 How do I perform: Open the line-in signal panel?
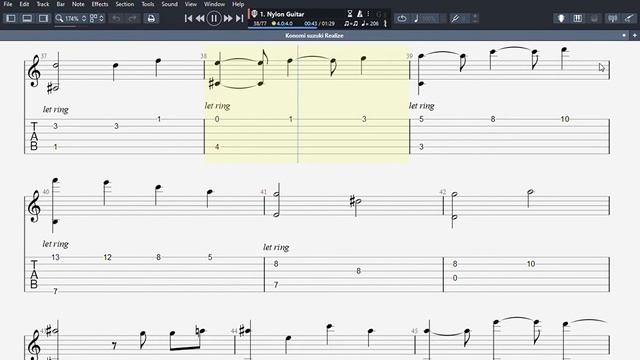click(612, 18)
